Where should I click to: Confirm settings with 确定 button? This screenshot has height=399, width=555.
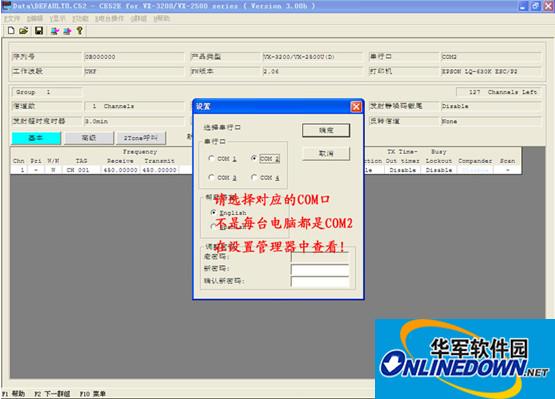(x=326, y=130)
